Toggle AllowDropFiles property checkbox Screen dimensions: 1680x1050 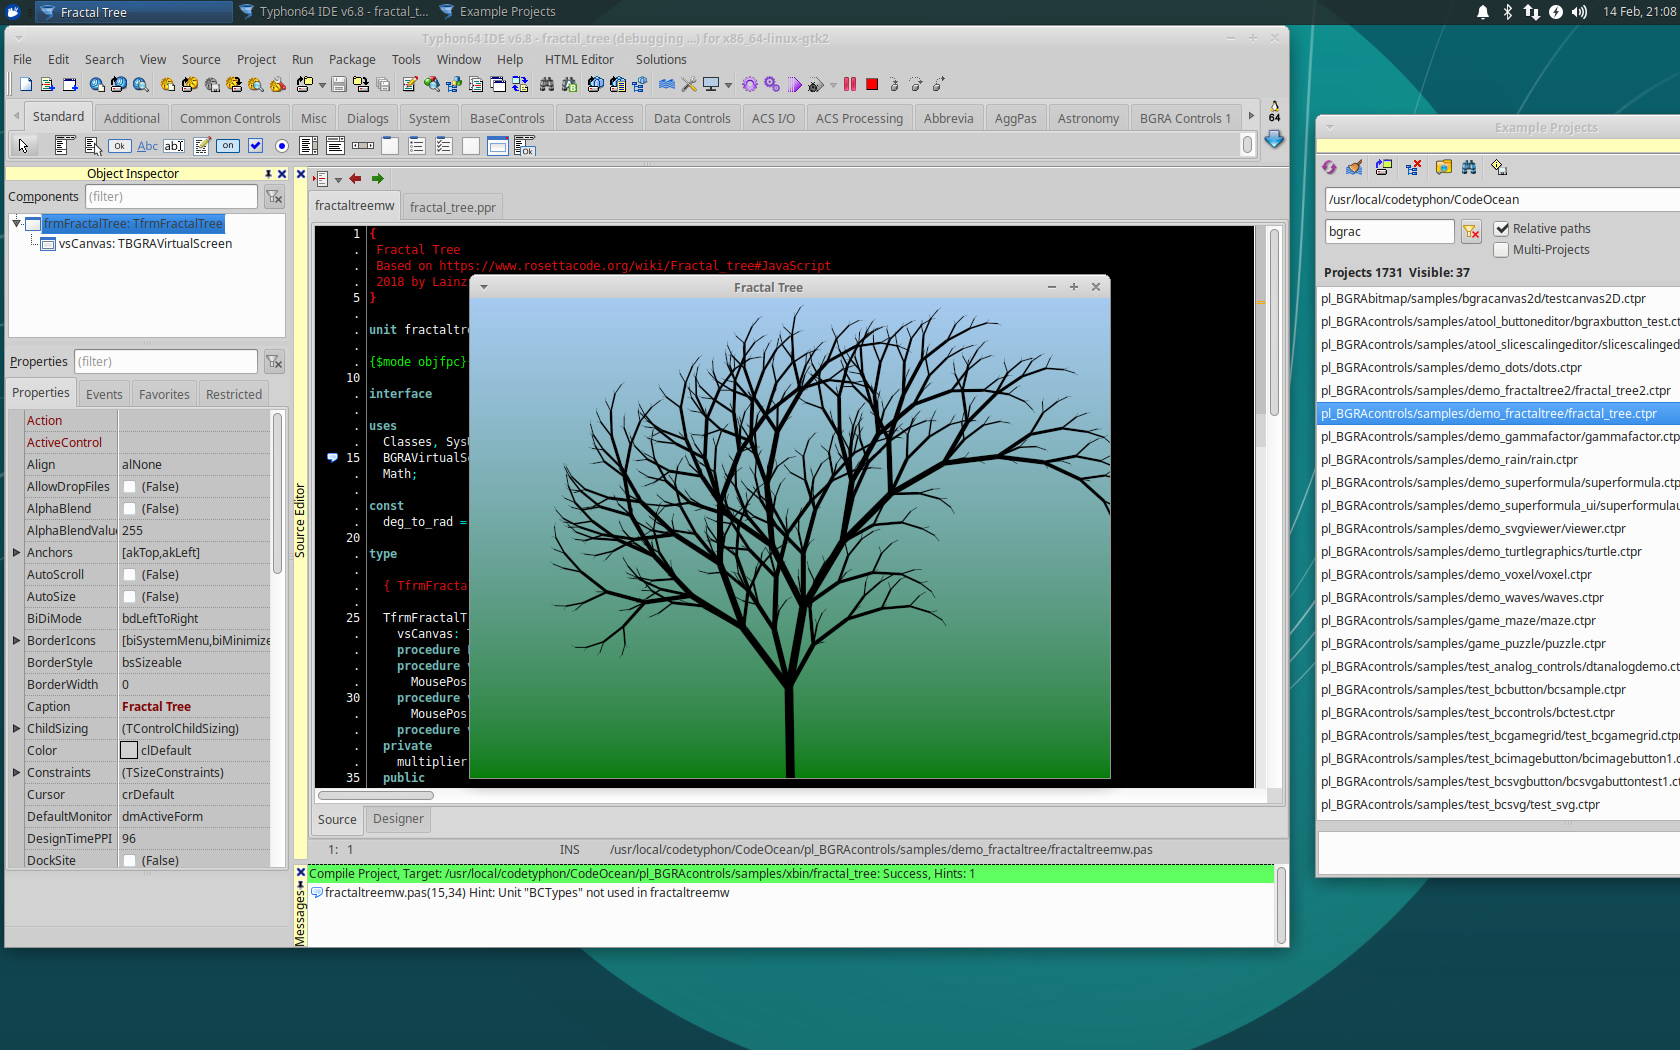coord(130,487)
